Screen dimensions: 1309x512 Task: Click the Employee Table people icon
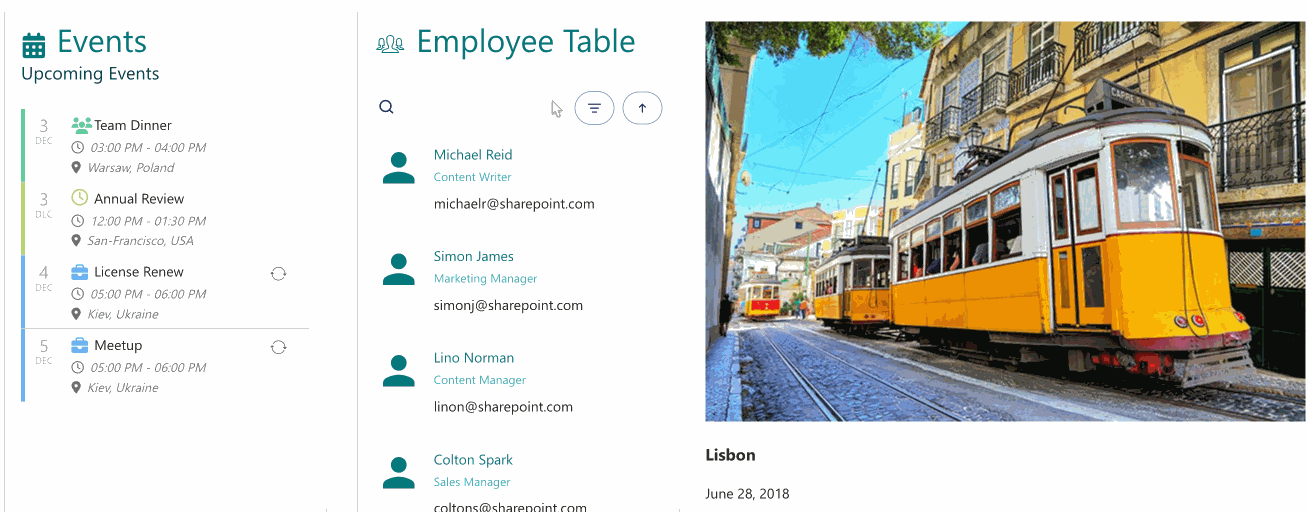tap(390, 43)
